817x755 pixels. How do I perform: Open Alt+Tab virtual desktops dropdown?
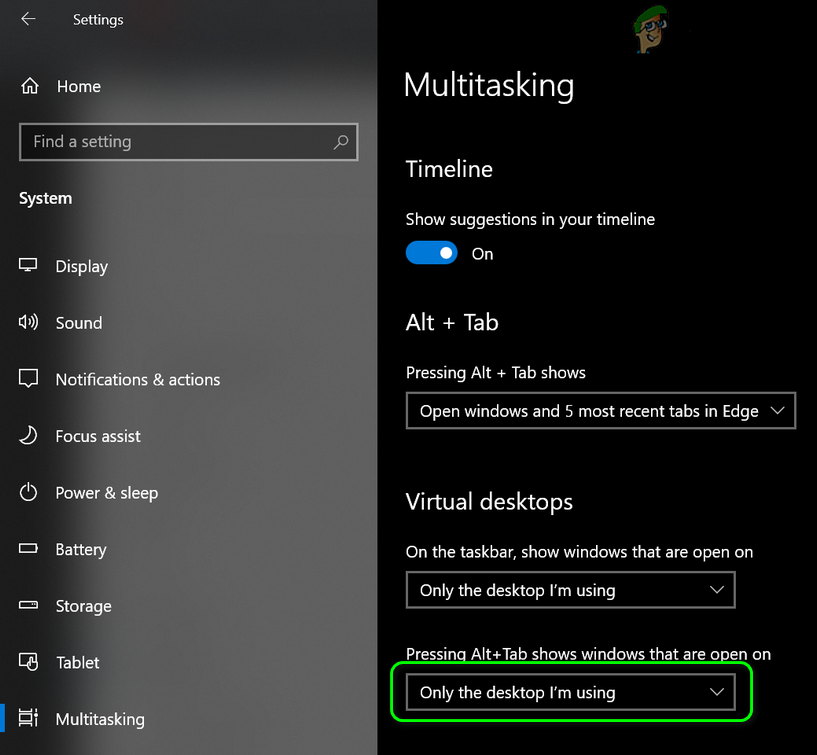pos(571,692)
